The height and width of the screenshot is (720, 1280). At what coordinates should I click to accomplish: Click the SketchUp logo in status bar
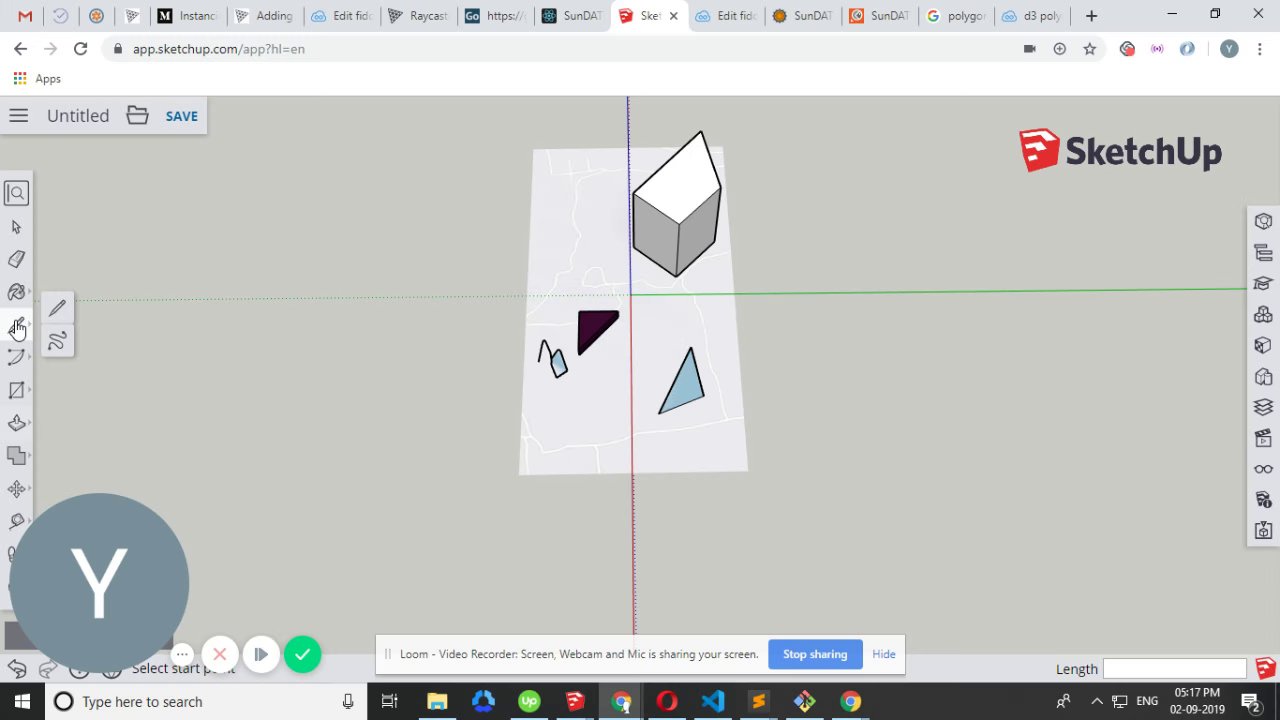[x=1265, y=668]
